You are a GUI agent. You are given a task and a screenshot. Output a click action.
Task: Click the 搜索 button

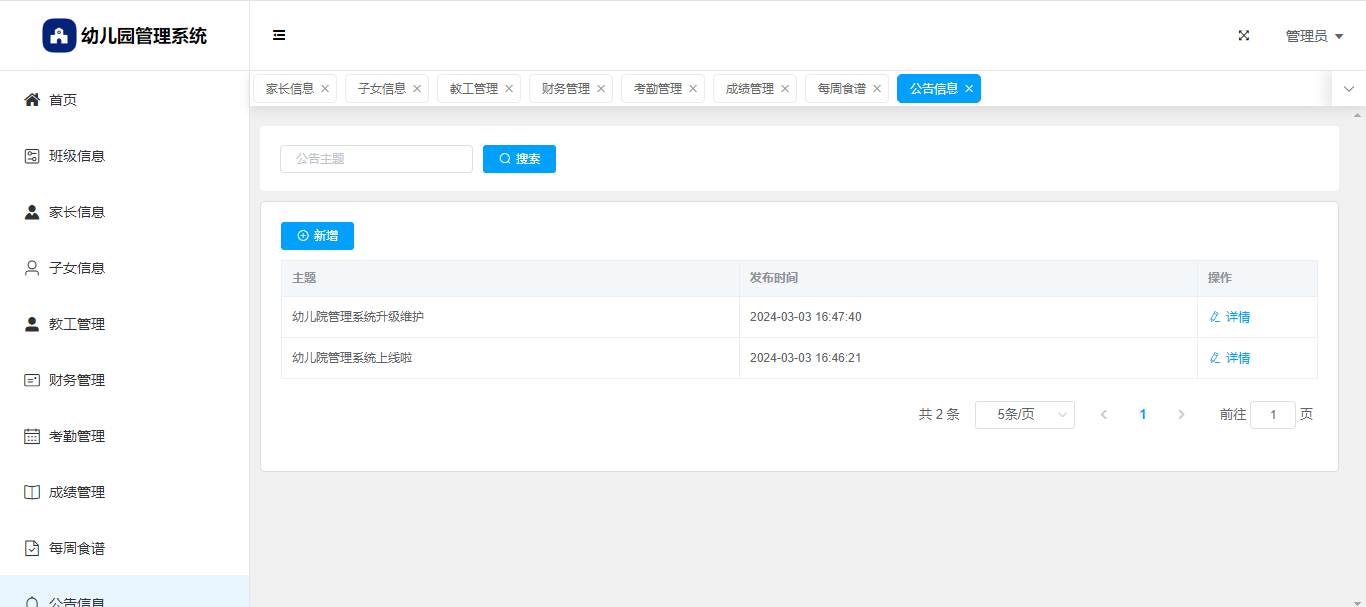pyautogui.click(x=519, y=159)
